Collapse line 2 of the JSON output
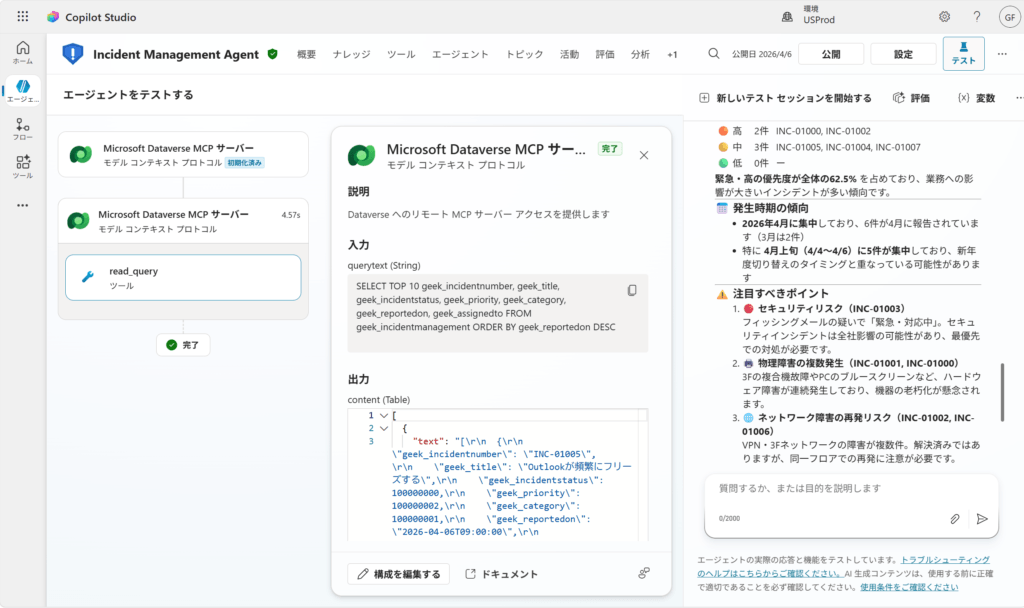The image size is (1024, 608). [x=383, y=428]
